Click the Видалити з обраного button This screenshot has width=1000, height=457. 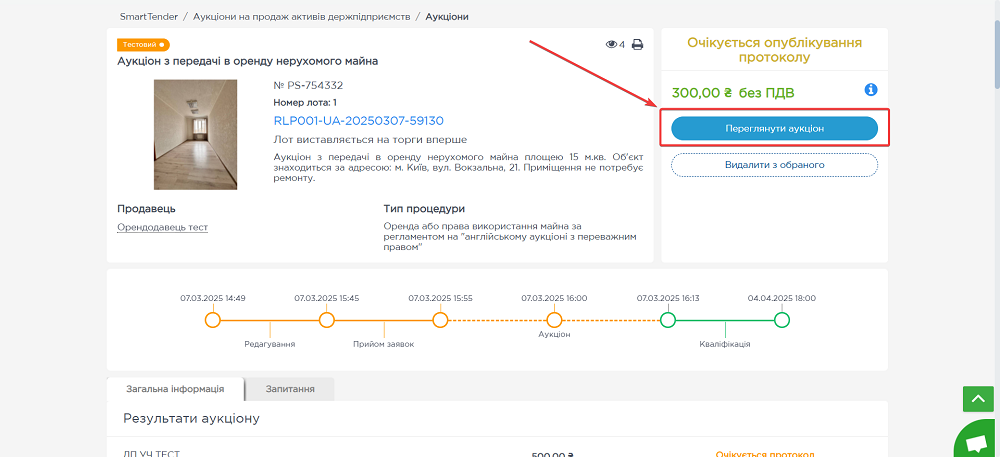pos(774,164)
